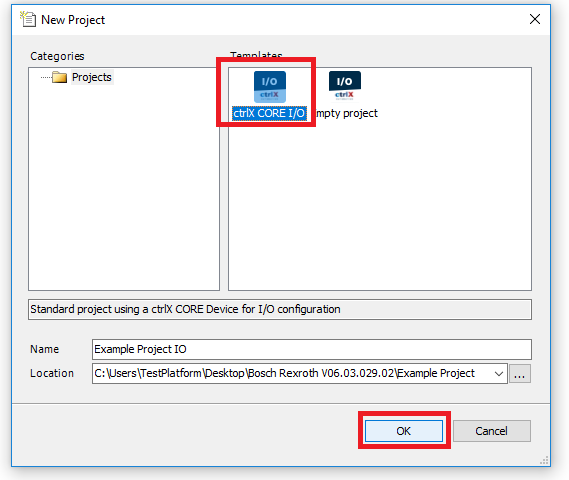Image resolution: width=569 pixels, height=480 pixels.
Task: Close the New Project dialog window
Action: tap(535, 19)
